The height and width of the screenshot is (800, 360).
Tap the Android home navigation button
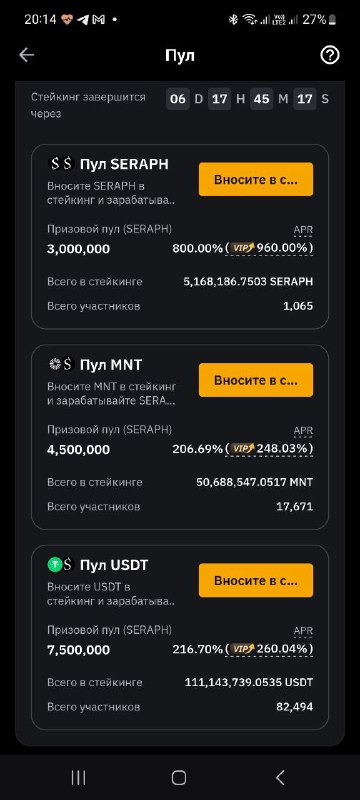[x=179, y=778]
